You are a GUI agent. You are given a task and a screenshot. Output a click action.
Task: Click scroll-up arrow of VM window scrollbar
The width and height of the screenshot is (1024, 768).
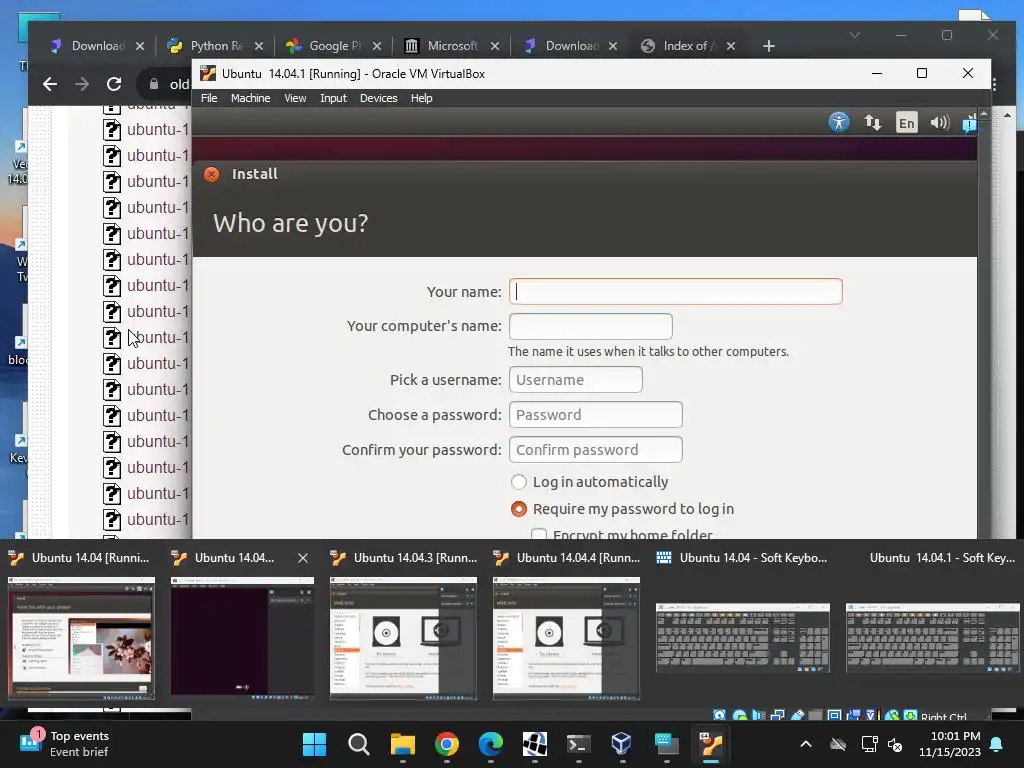[x=984, y=114]
